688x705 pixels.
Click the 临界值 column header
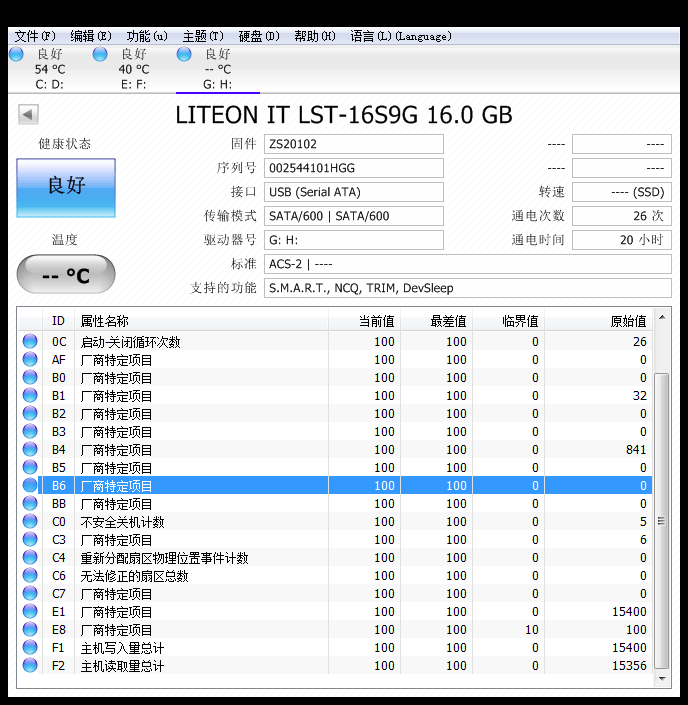click(508, 321)
